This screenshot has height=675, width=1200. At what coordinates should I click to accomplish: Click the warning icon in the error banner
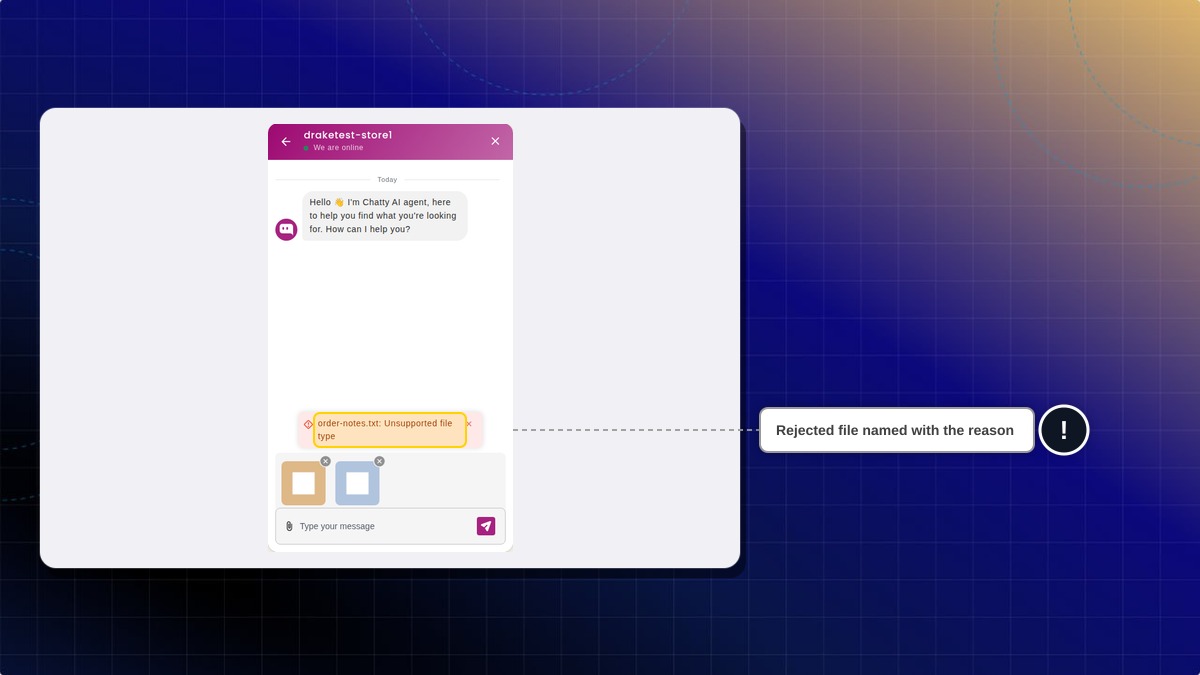[308, 424]
